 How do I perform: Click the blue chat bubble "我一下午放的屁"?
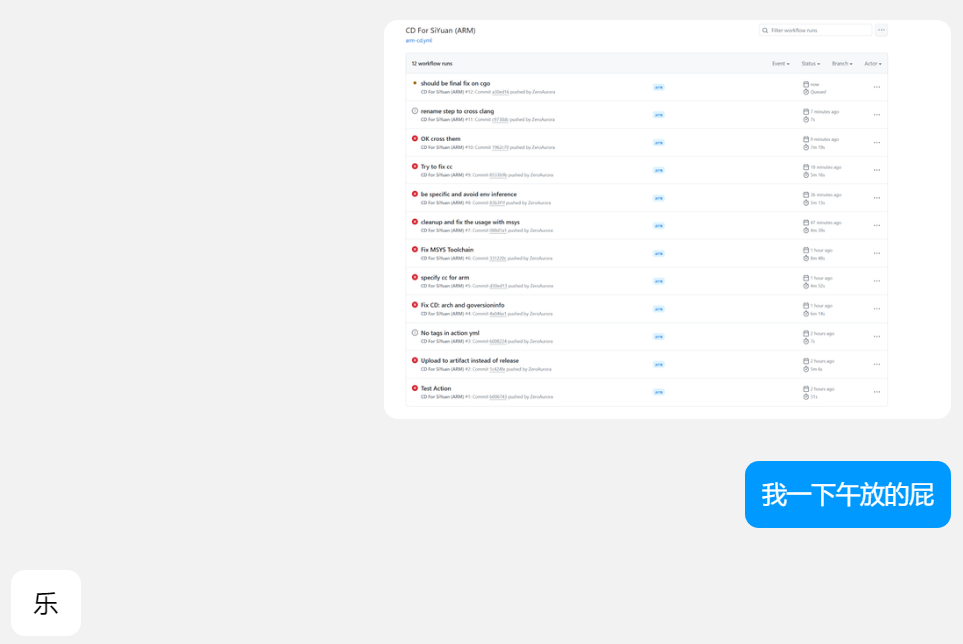point(847,494)
